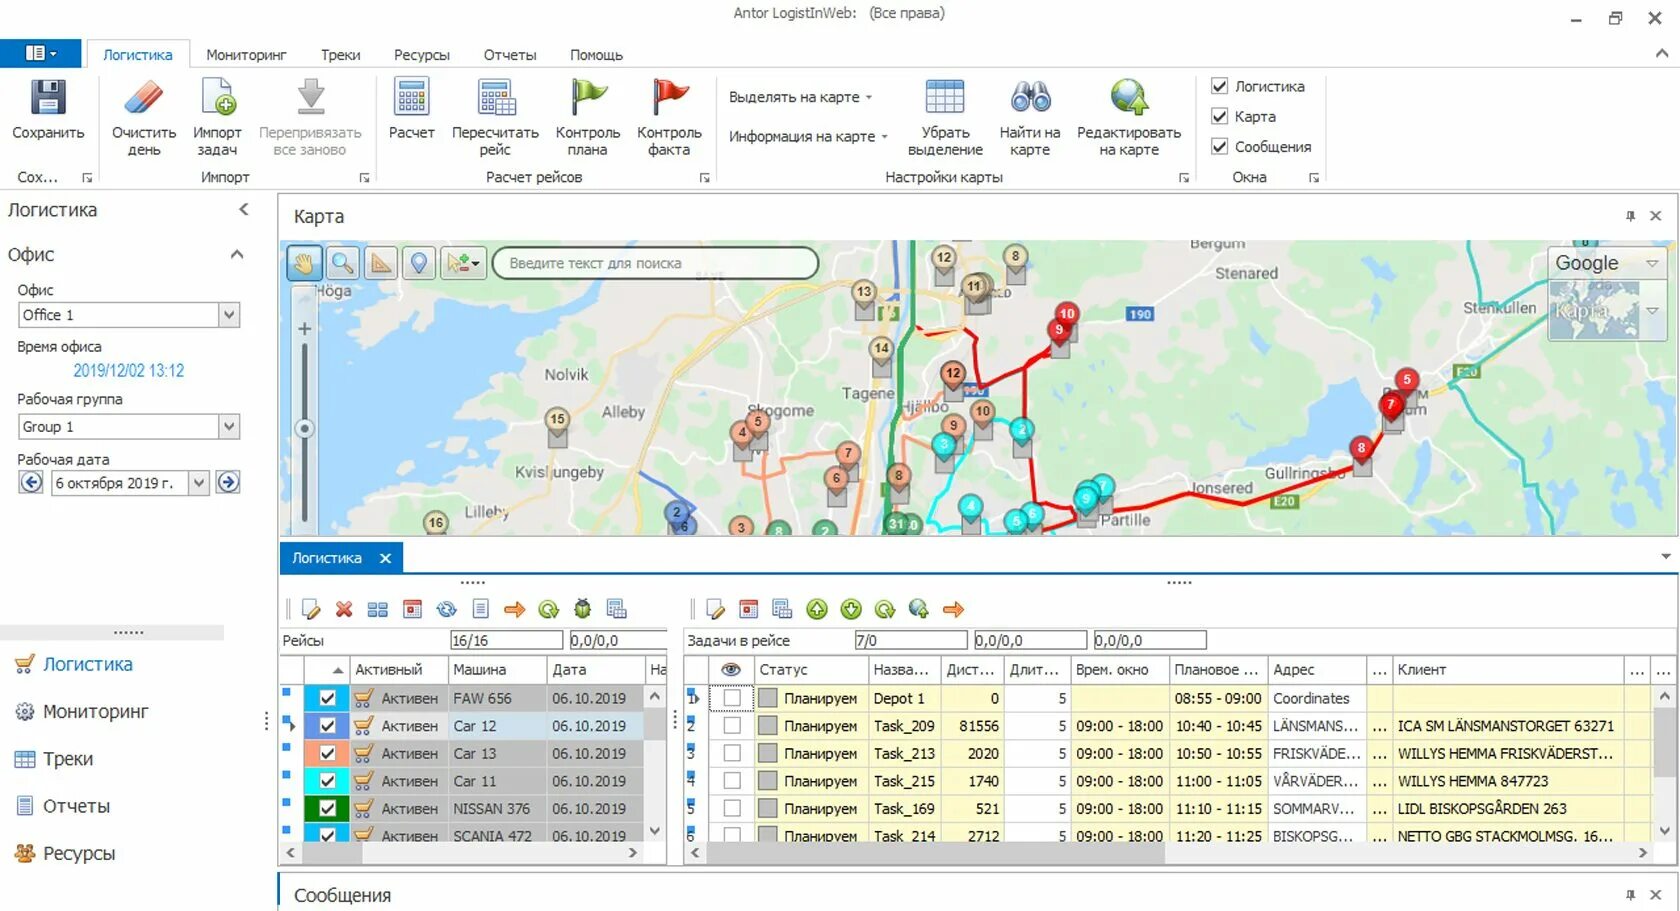The width and height of the screenshot is (1680, 911).
Task: Go to previous working date arrow
Action: (31, 482)
